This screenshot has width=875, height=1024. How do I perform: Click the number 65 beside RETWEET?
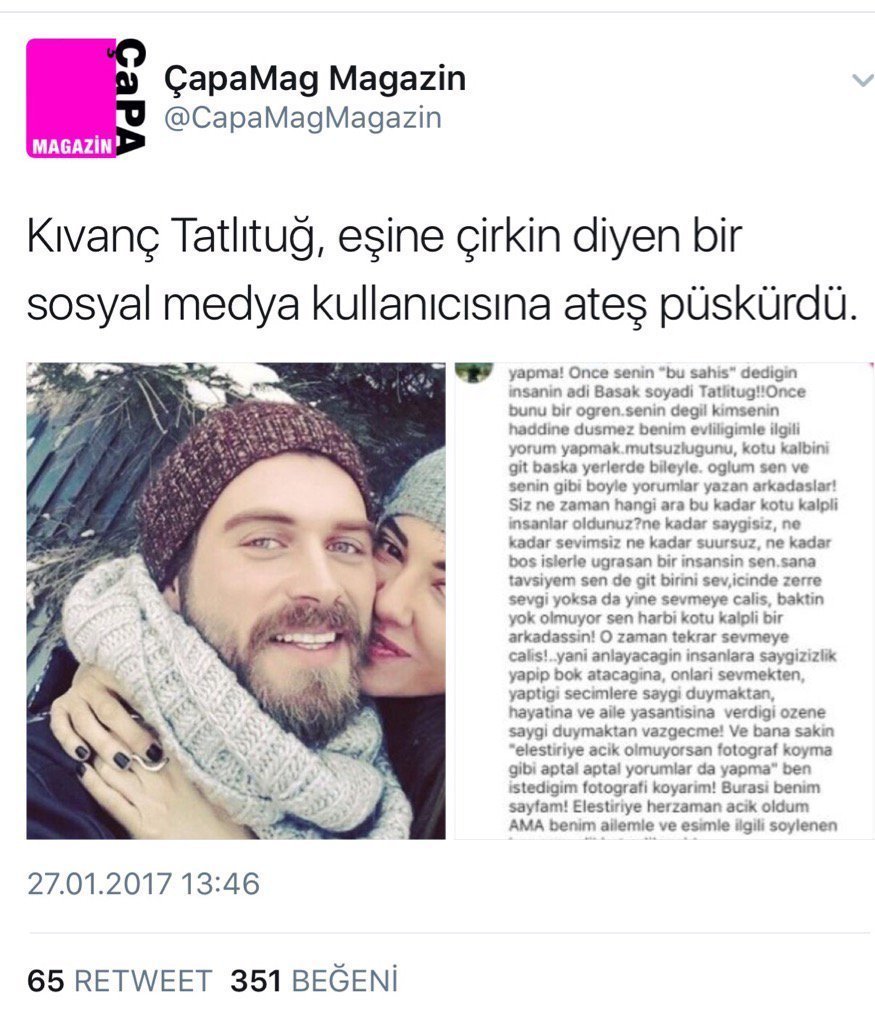point(46,981)
